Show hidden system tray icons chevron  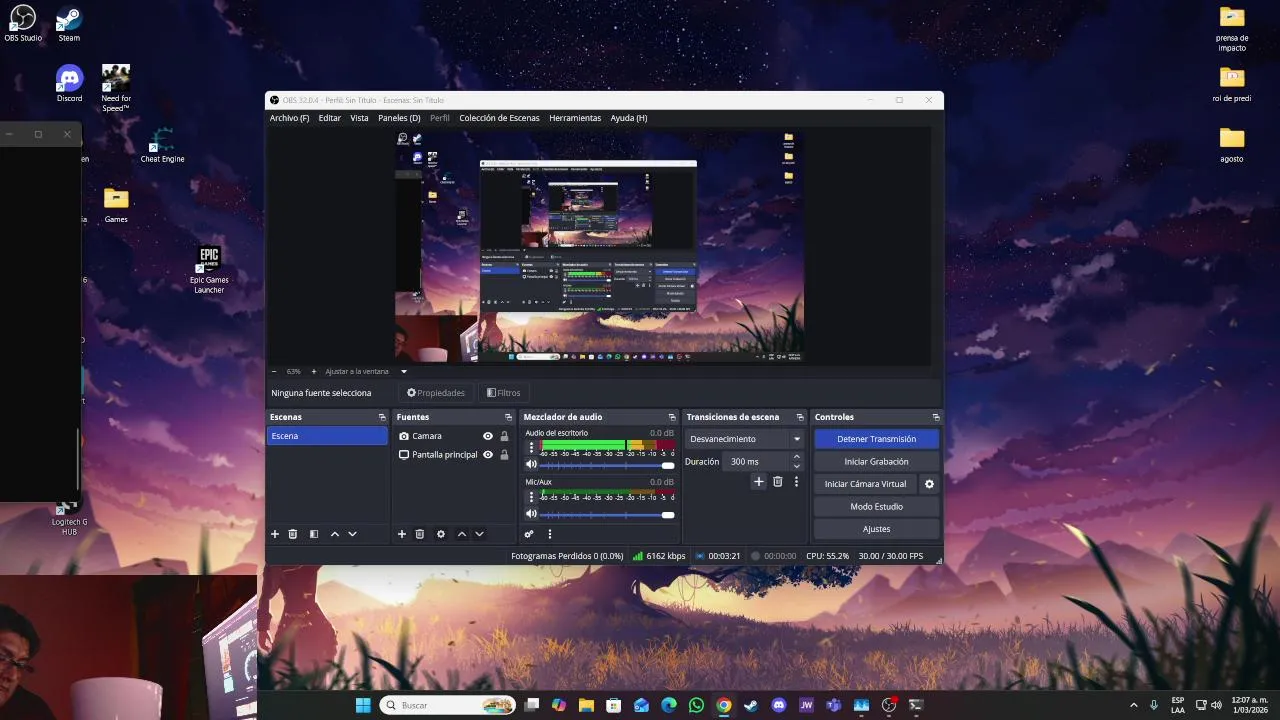point(1133,705)
